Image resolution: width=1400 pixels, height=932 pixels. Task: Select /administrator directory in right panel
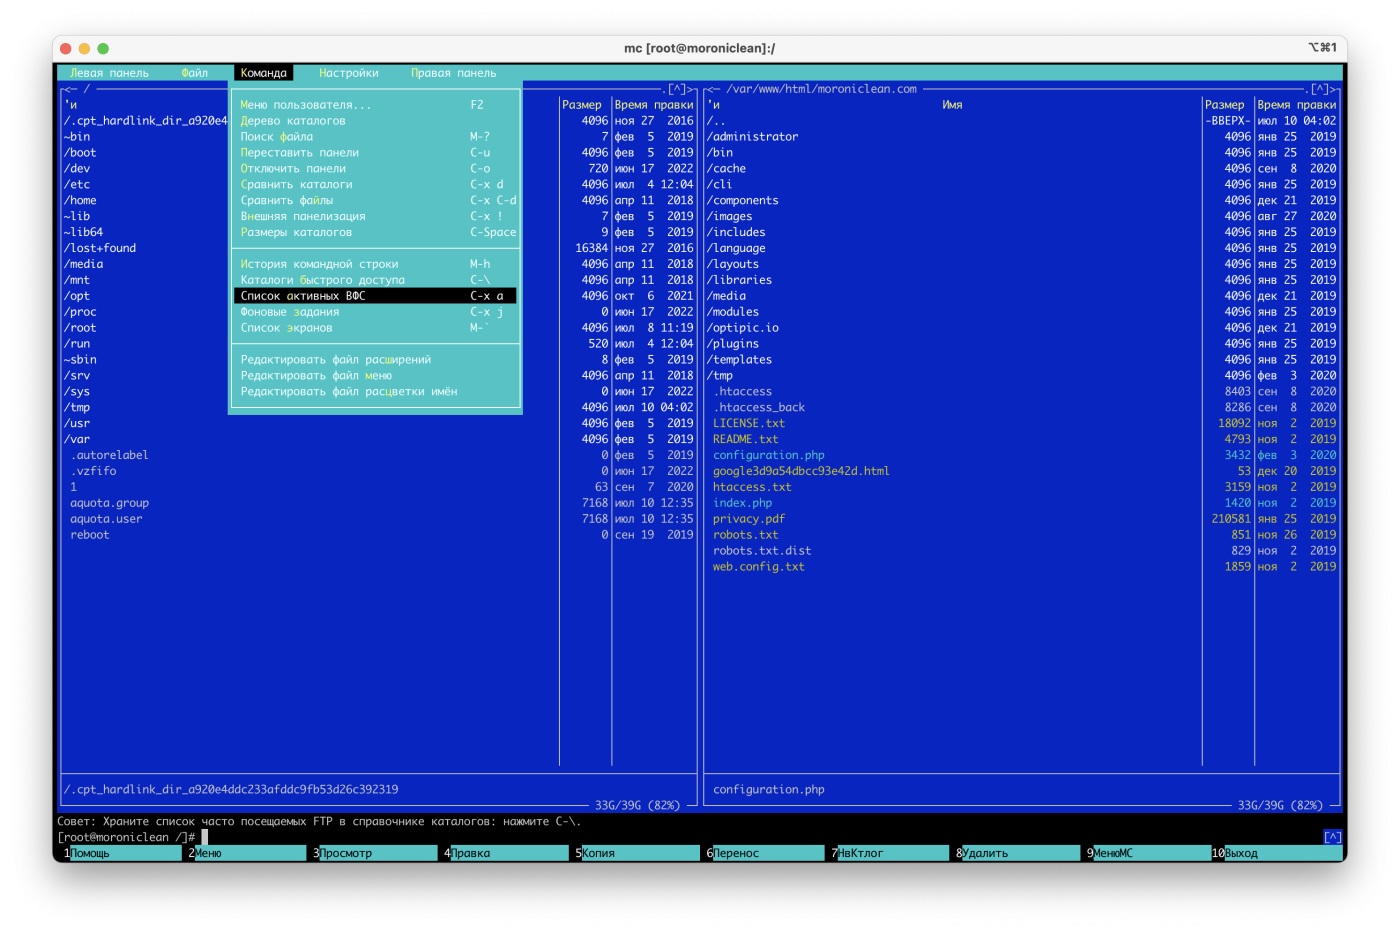click(1022, 137)
